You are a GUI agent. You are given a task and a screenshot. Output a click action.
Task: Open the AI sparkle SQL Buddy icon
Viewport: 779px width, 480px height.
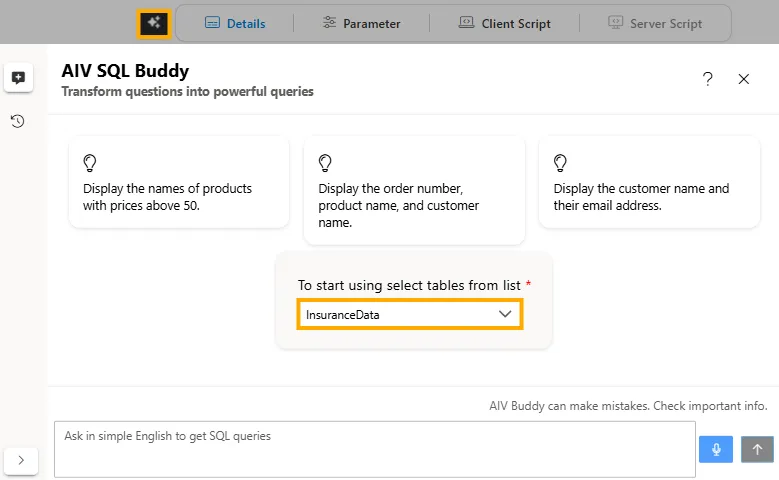[x=153, y=22]
